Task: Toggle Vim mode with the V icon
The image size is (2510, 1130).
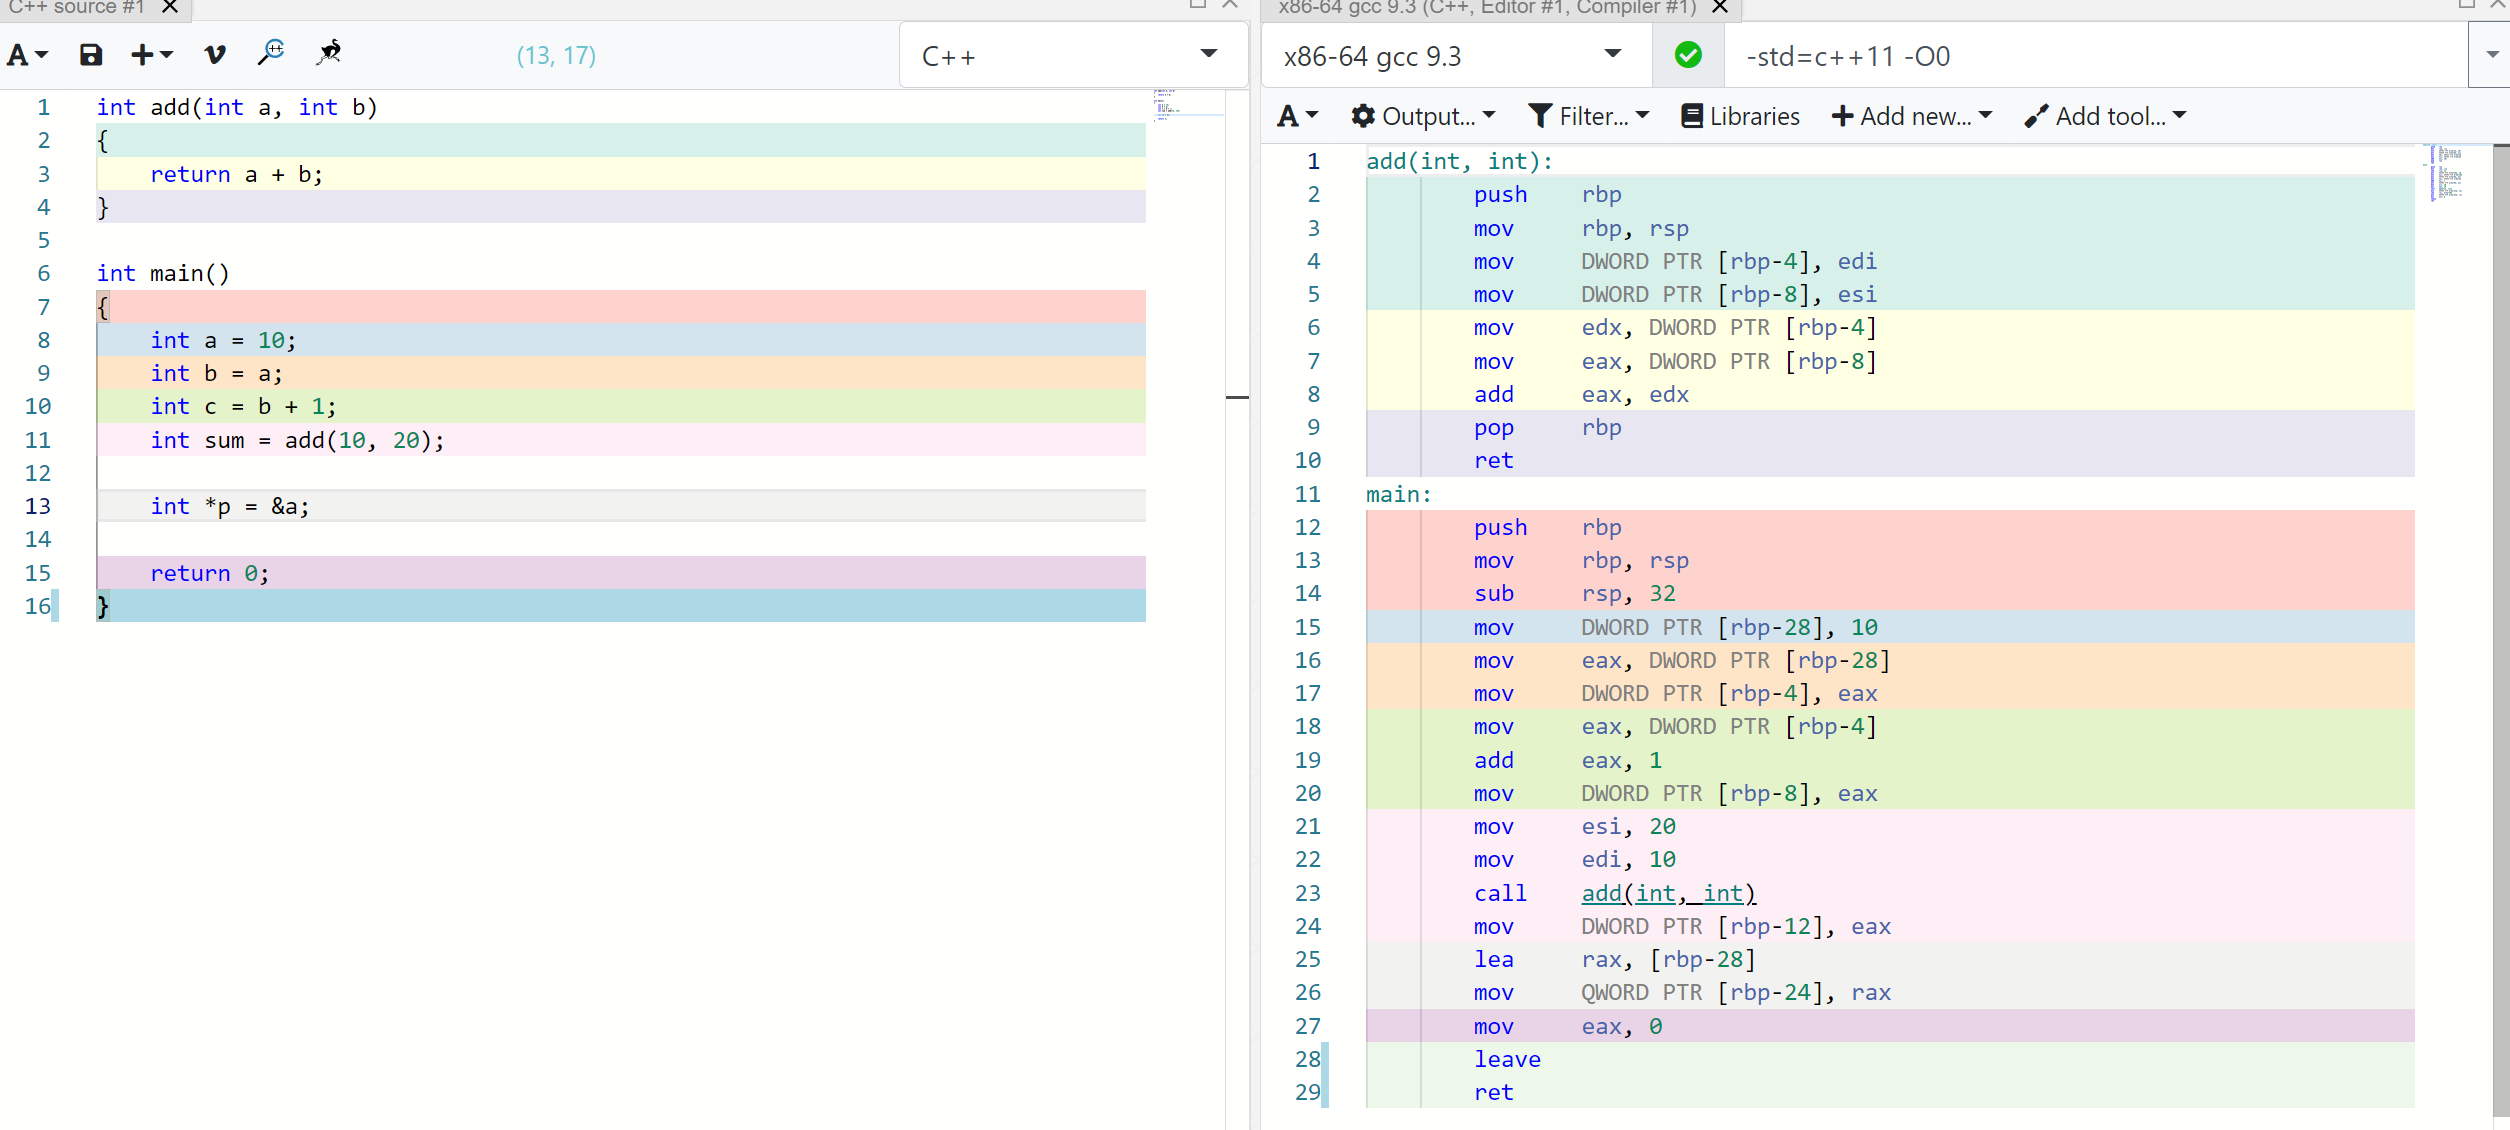Action: (x=214, y=55)
